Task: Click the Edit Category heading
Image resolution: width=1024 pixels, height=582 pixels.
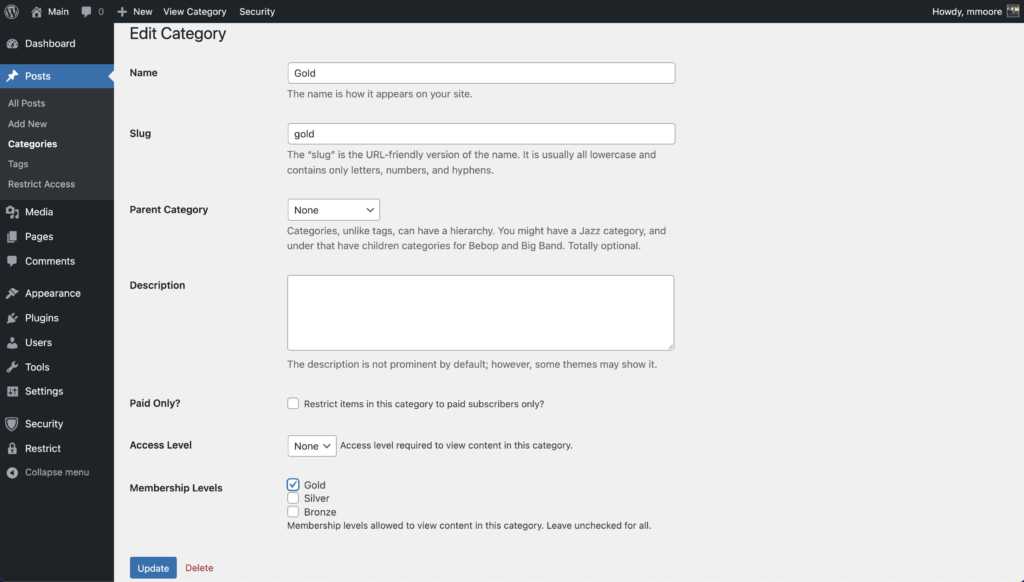Action: (x=178, y=34)
